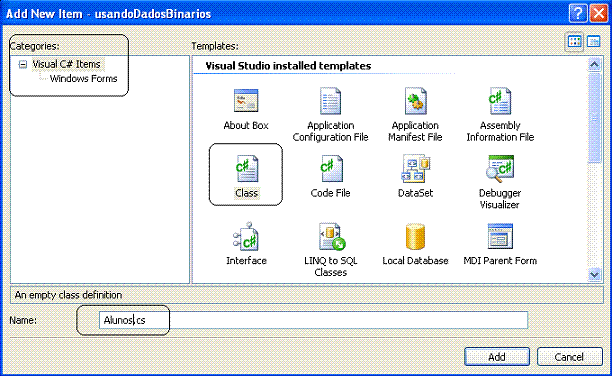Click the "Visual Studio installed templates" header

(288, 66)
